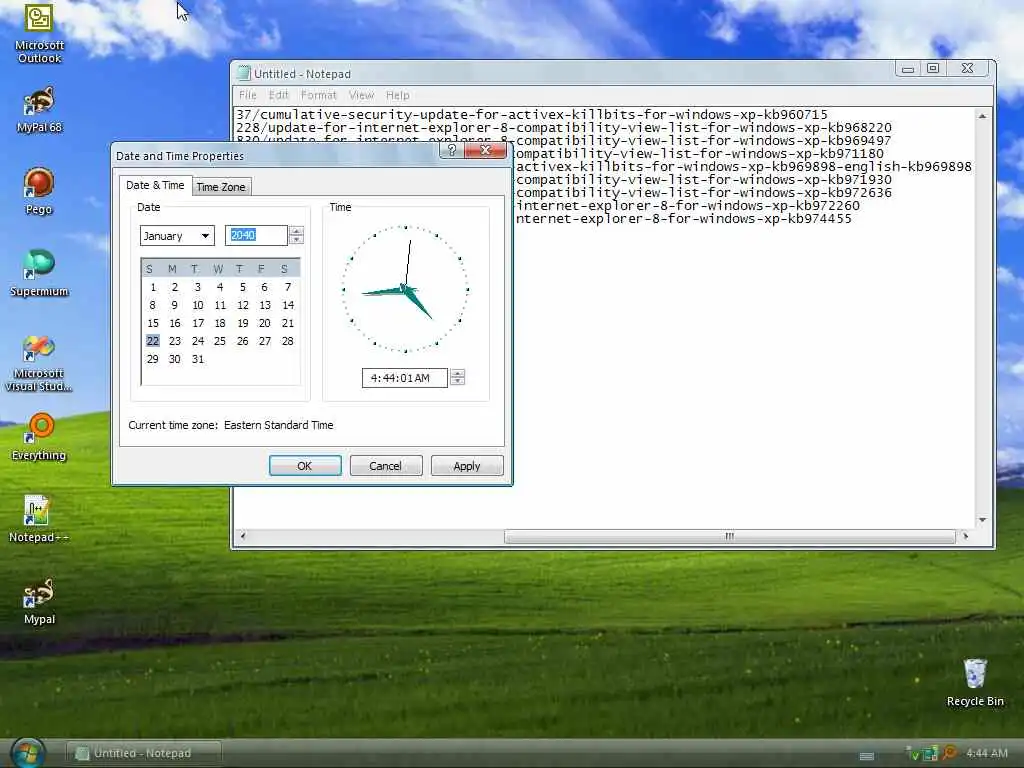Open Notepad Edit menu
1024x768 pixels.
278,95
